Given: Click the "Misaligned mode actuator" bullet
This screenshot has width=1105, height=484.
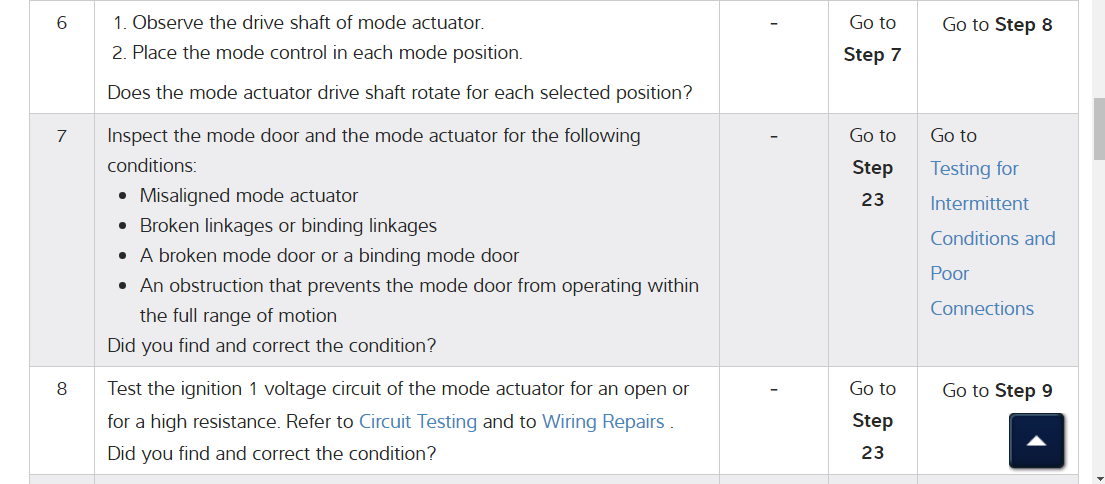Looking at the screenshot, I should (x=248, y=196).
